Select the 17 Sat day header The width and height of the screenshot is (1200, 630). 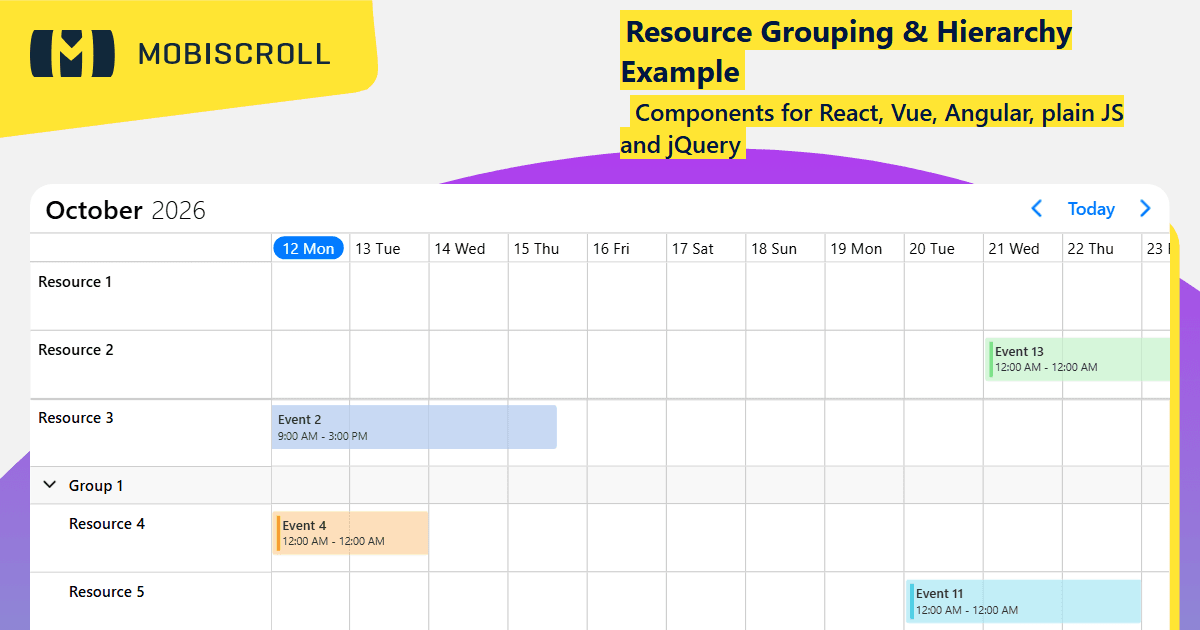(x=693, y=249)
